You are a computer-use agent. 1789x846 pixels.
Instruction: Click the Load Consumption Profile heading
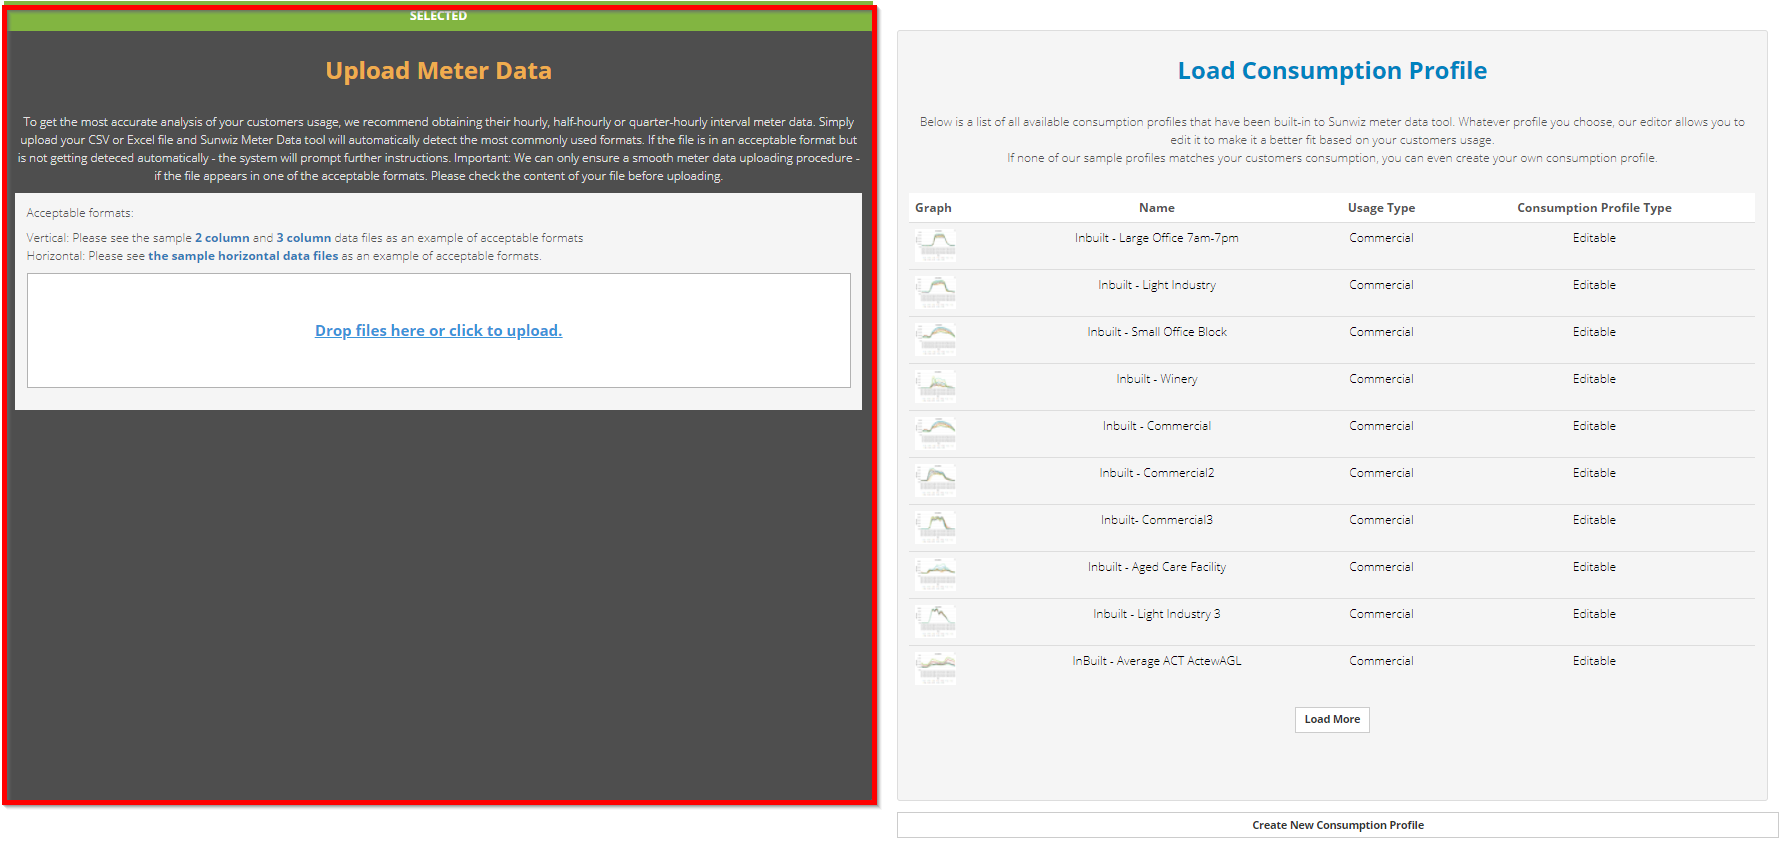click(1332, 71)
